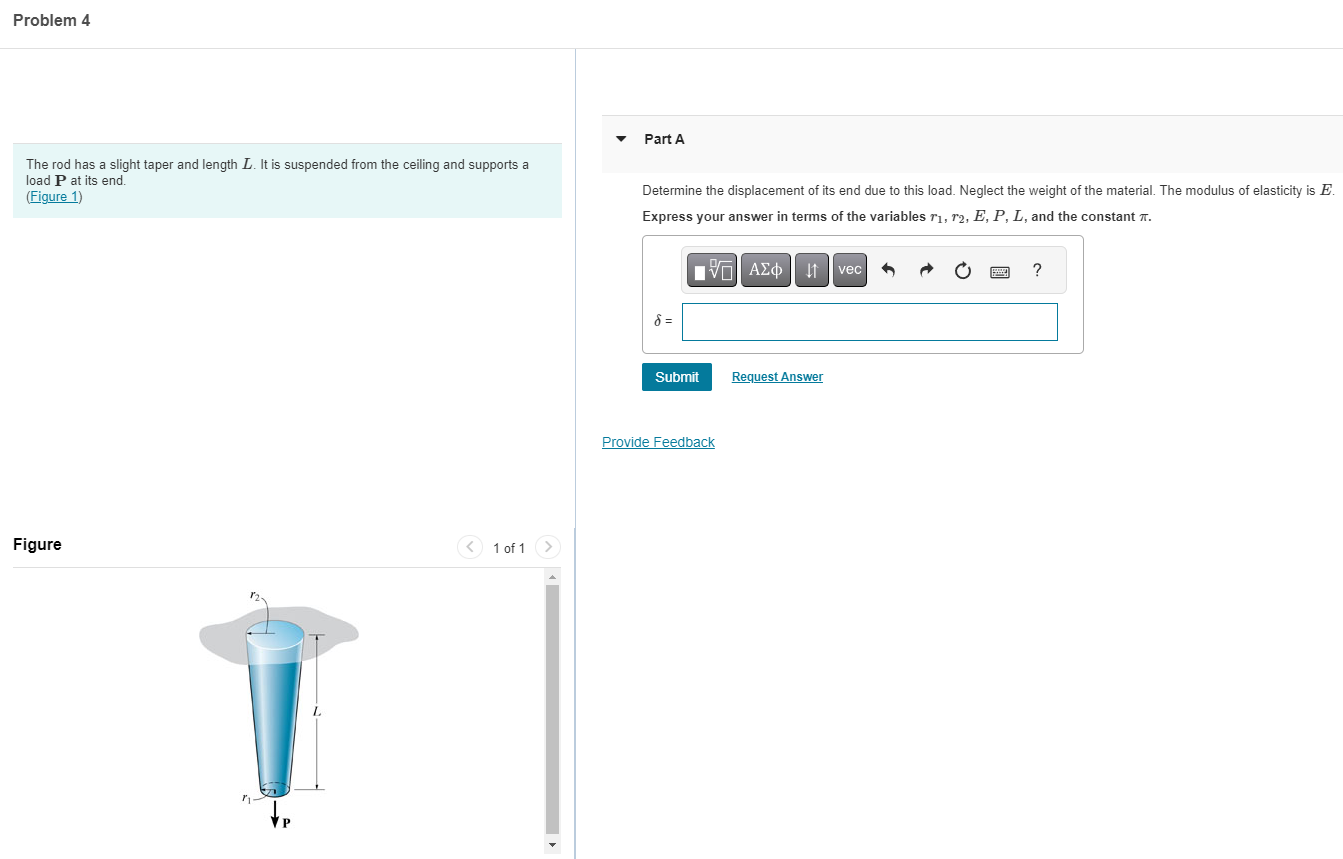Open help for the equation editor
This screenshot has width=1343, height=859.
click(1036, 269)
